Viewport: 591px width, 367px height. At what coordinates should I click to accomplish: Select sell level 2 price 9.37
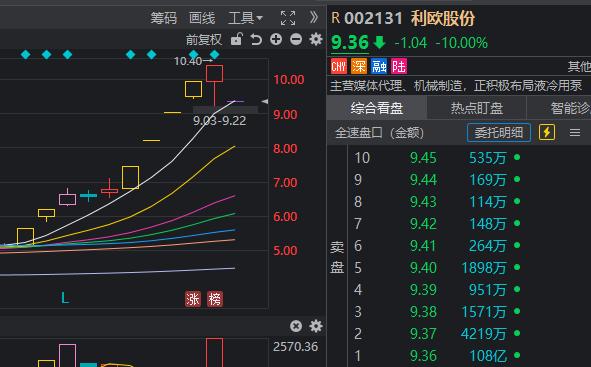click(x=423, y=334)
